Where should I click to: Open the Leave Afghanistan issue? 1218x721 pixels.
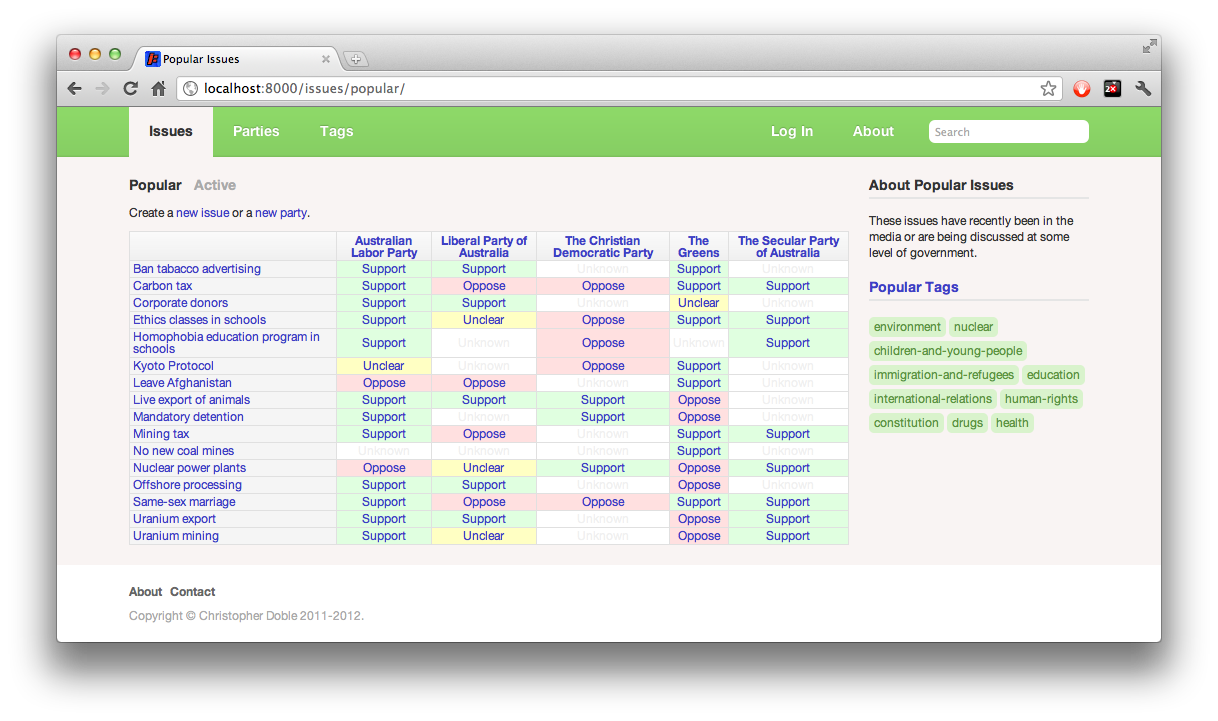pyautogui.click(x=182, y=383)
